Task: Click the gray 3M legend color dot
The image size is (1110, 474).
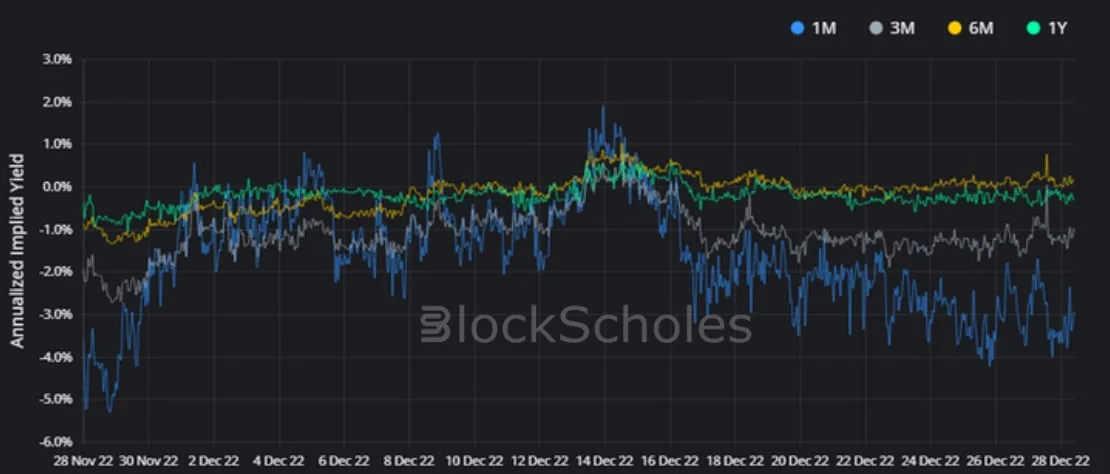Action: 876,29
